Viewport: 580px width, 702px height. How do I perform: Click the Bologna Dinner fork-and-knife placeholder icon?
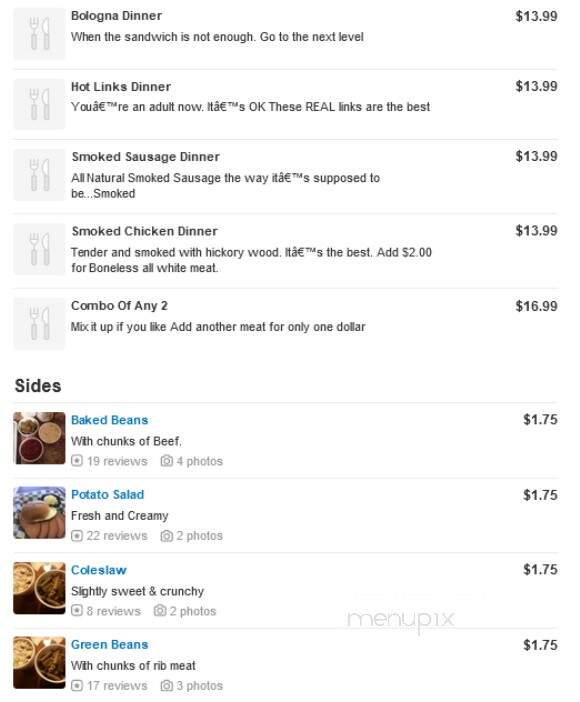[x=39, y=34]
